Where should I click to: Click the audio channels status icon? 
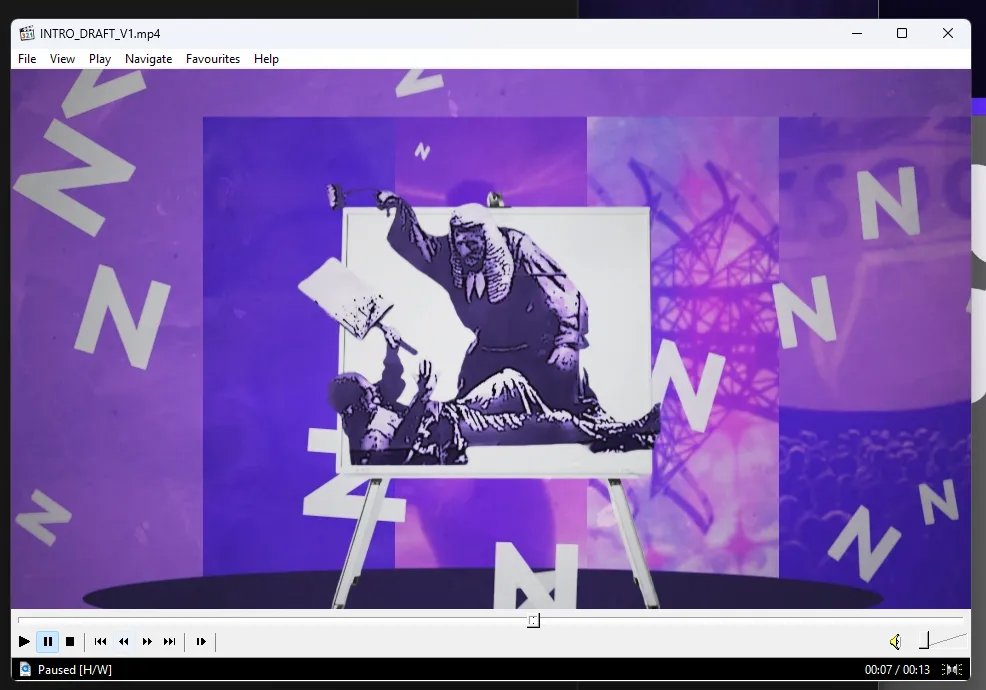click(951, 670)
